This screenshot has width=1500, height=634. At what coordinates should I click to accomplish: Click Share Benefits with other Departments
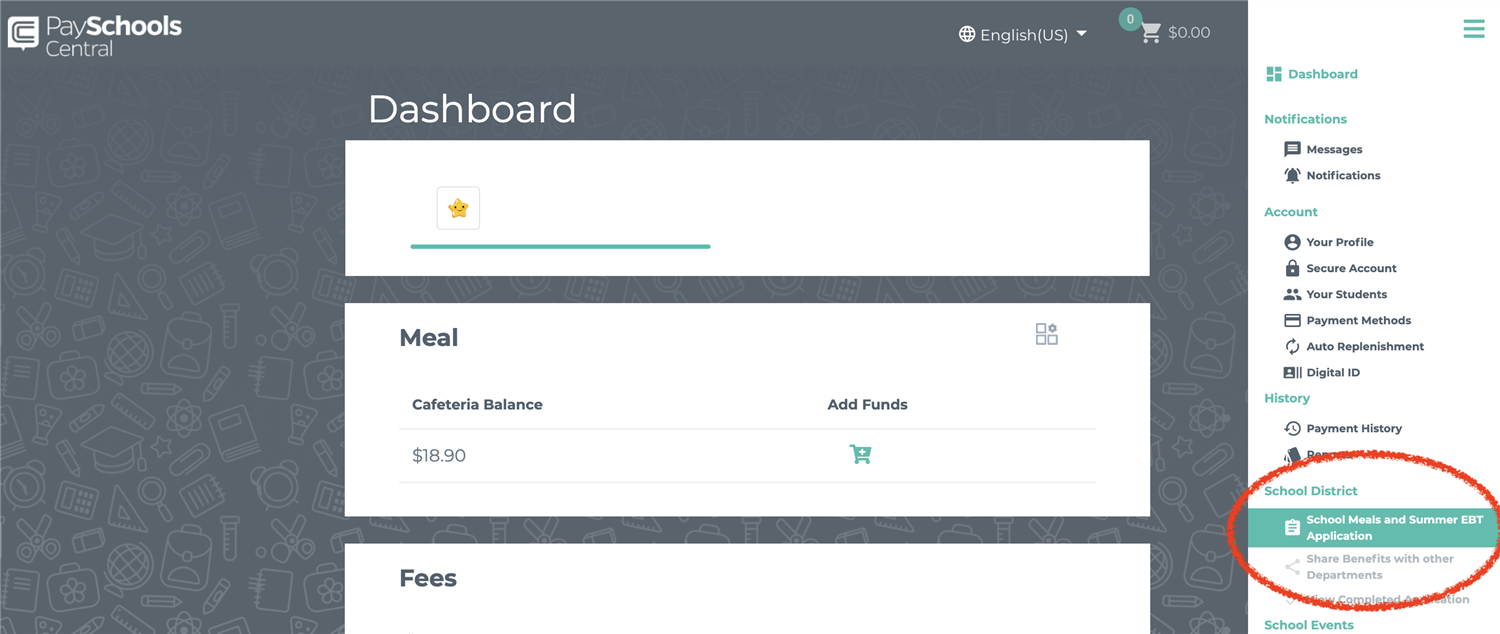coord(1369,567)
